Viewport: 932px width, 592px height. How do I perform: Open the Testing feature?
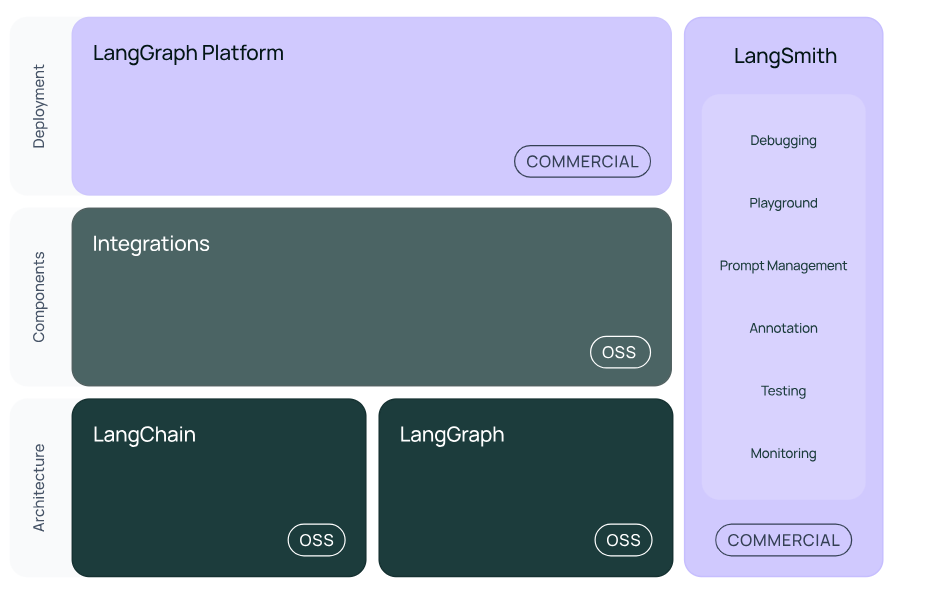click(783, 390)
